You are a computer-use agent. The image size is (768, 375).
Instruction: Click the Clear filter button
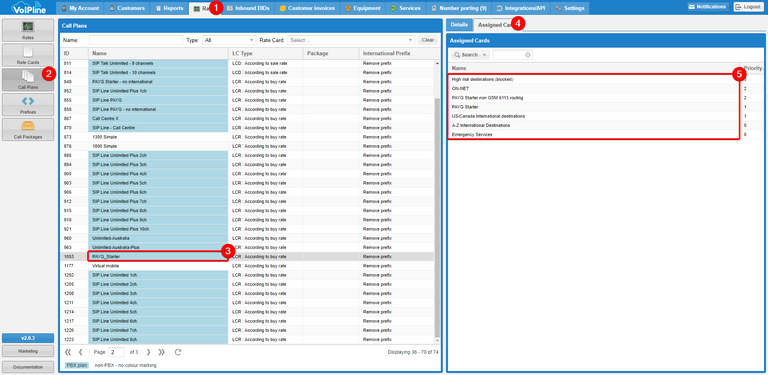pos(428,40)
